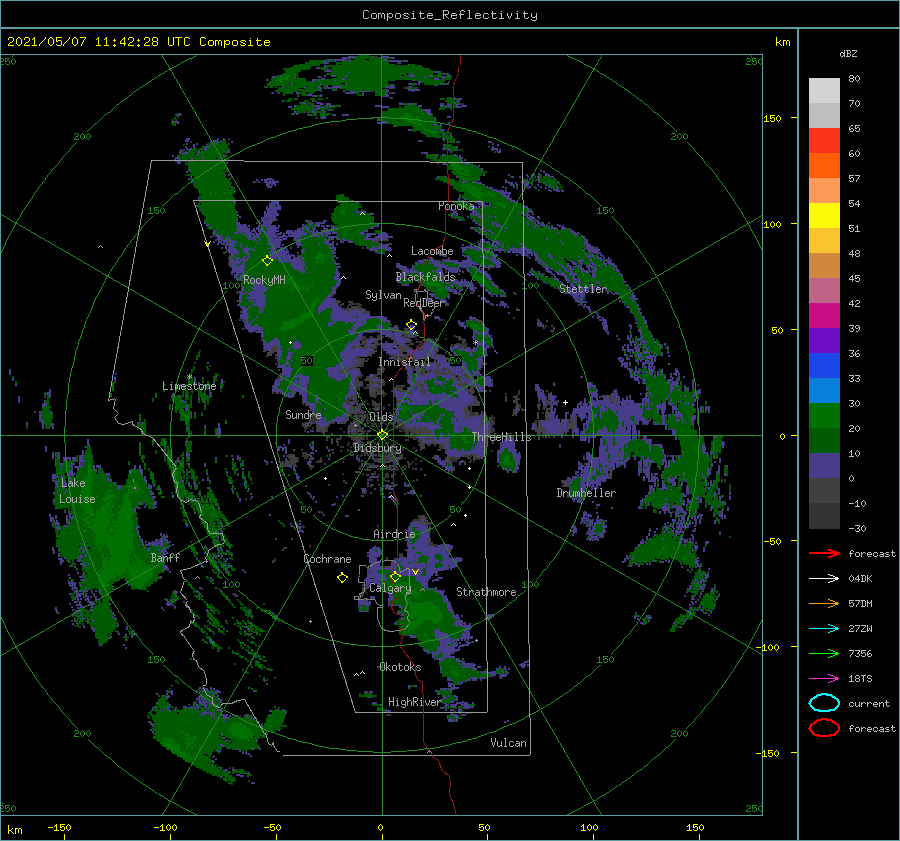Screen dimensions: 900x841
Task: Click the Sundre city label
Action: 303,414
